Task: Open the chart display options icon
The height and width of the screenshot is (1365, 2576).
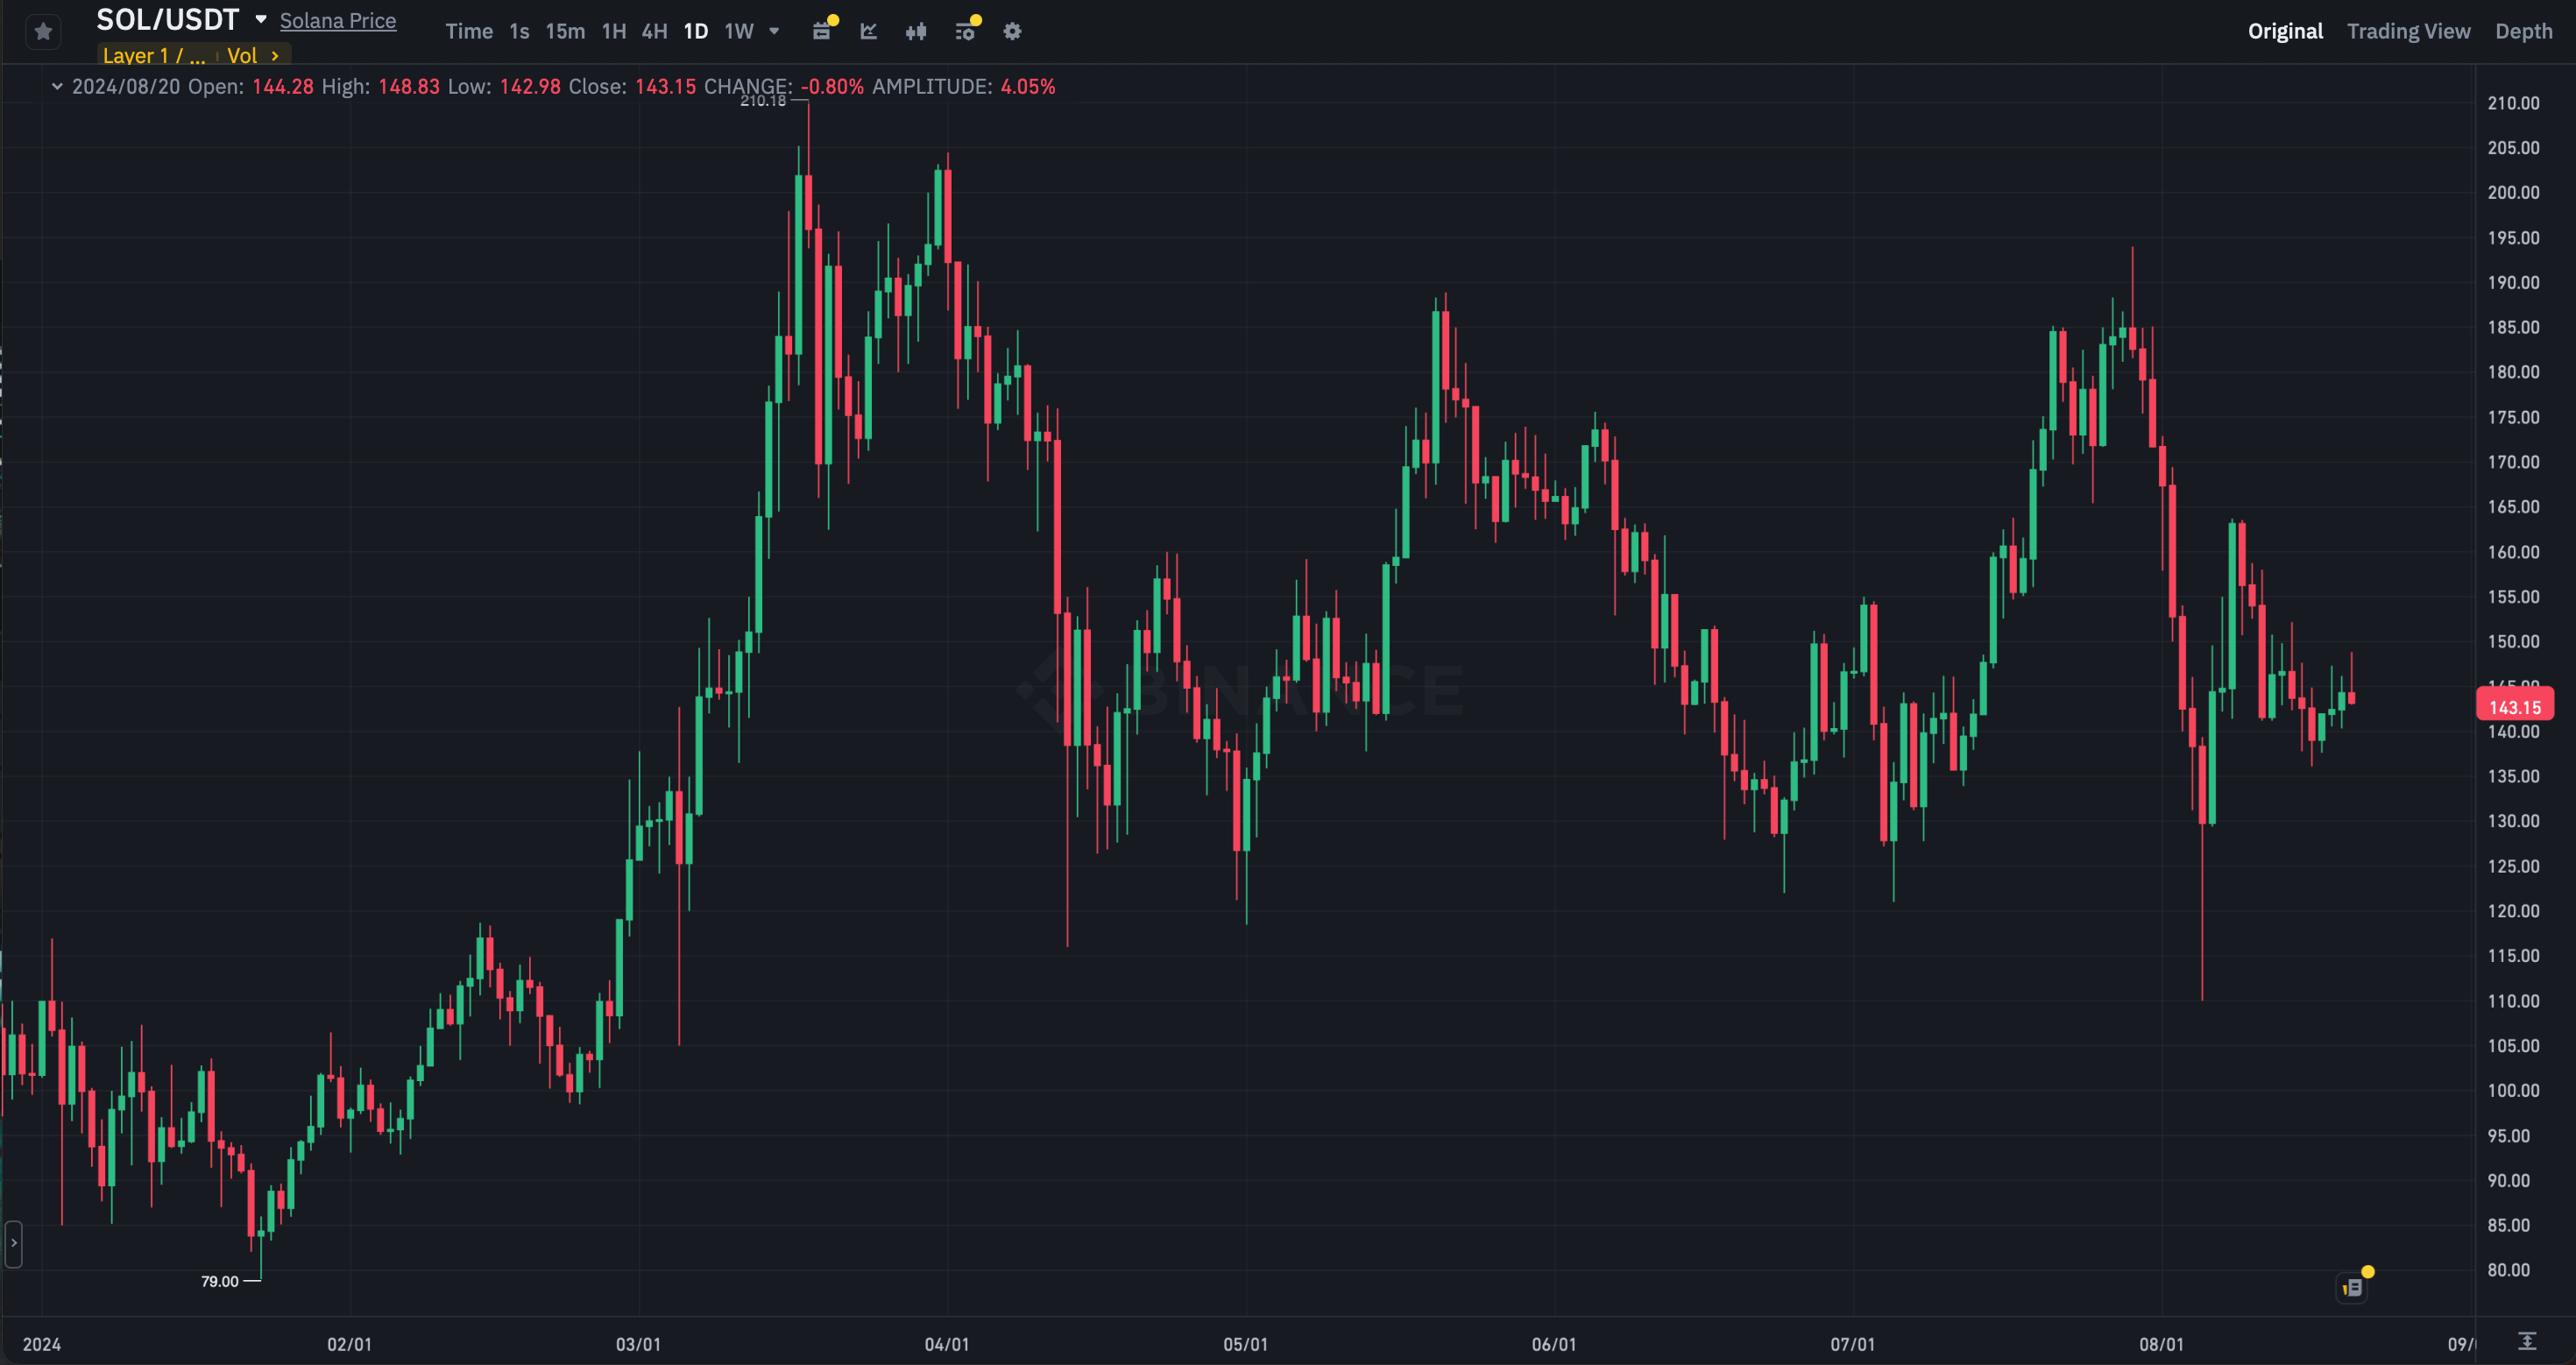Action: click(x=965, y=31)
